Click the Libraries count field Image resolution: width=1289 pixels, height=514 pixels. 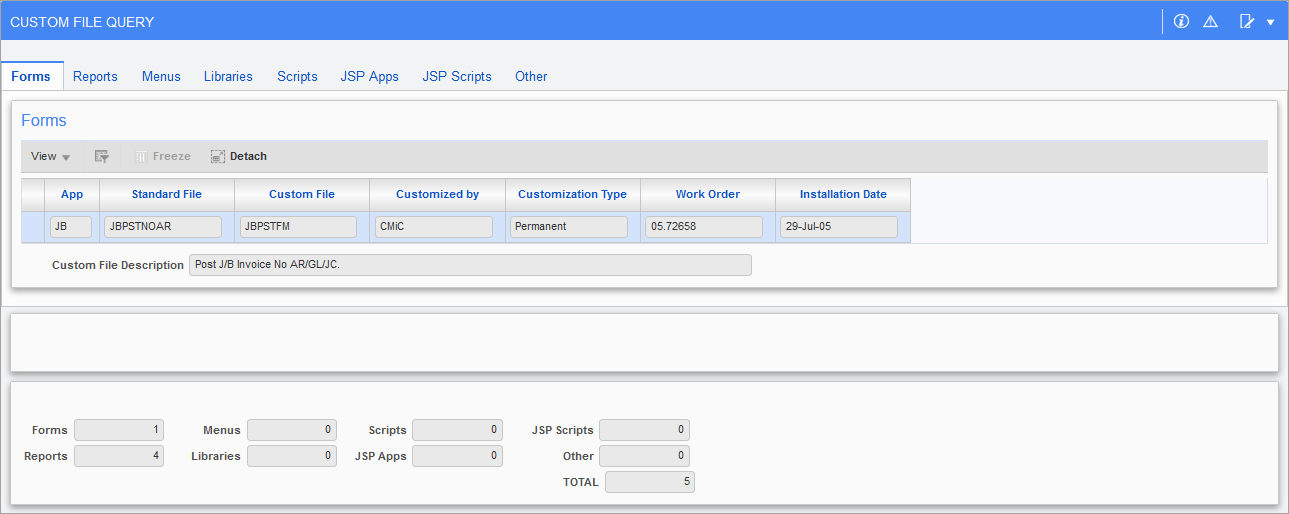(x=292, y=456)
